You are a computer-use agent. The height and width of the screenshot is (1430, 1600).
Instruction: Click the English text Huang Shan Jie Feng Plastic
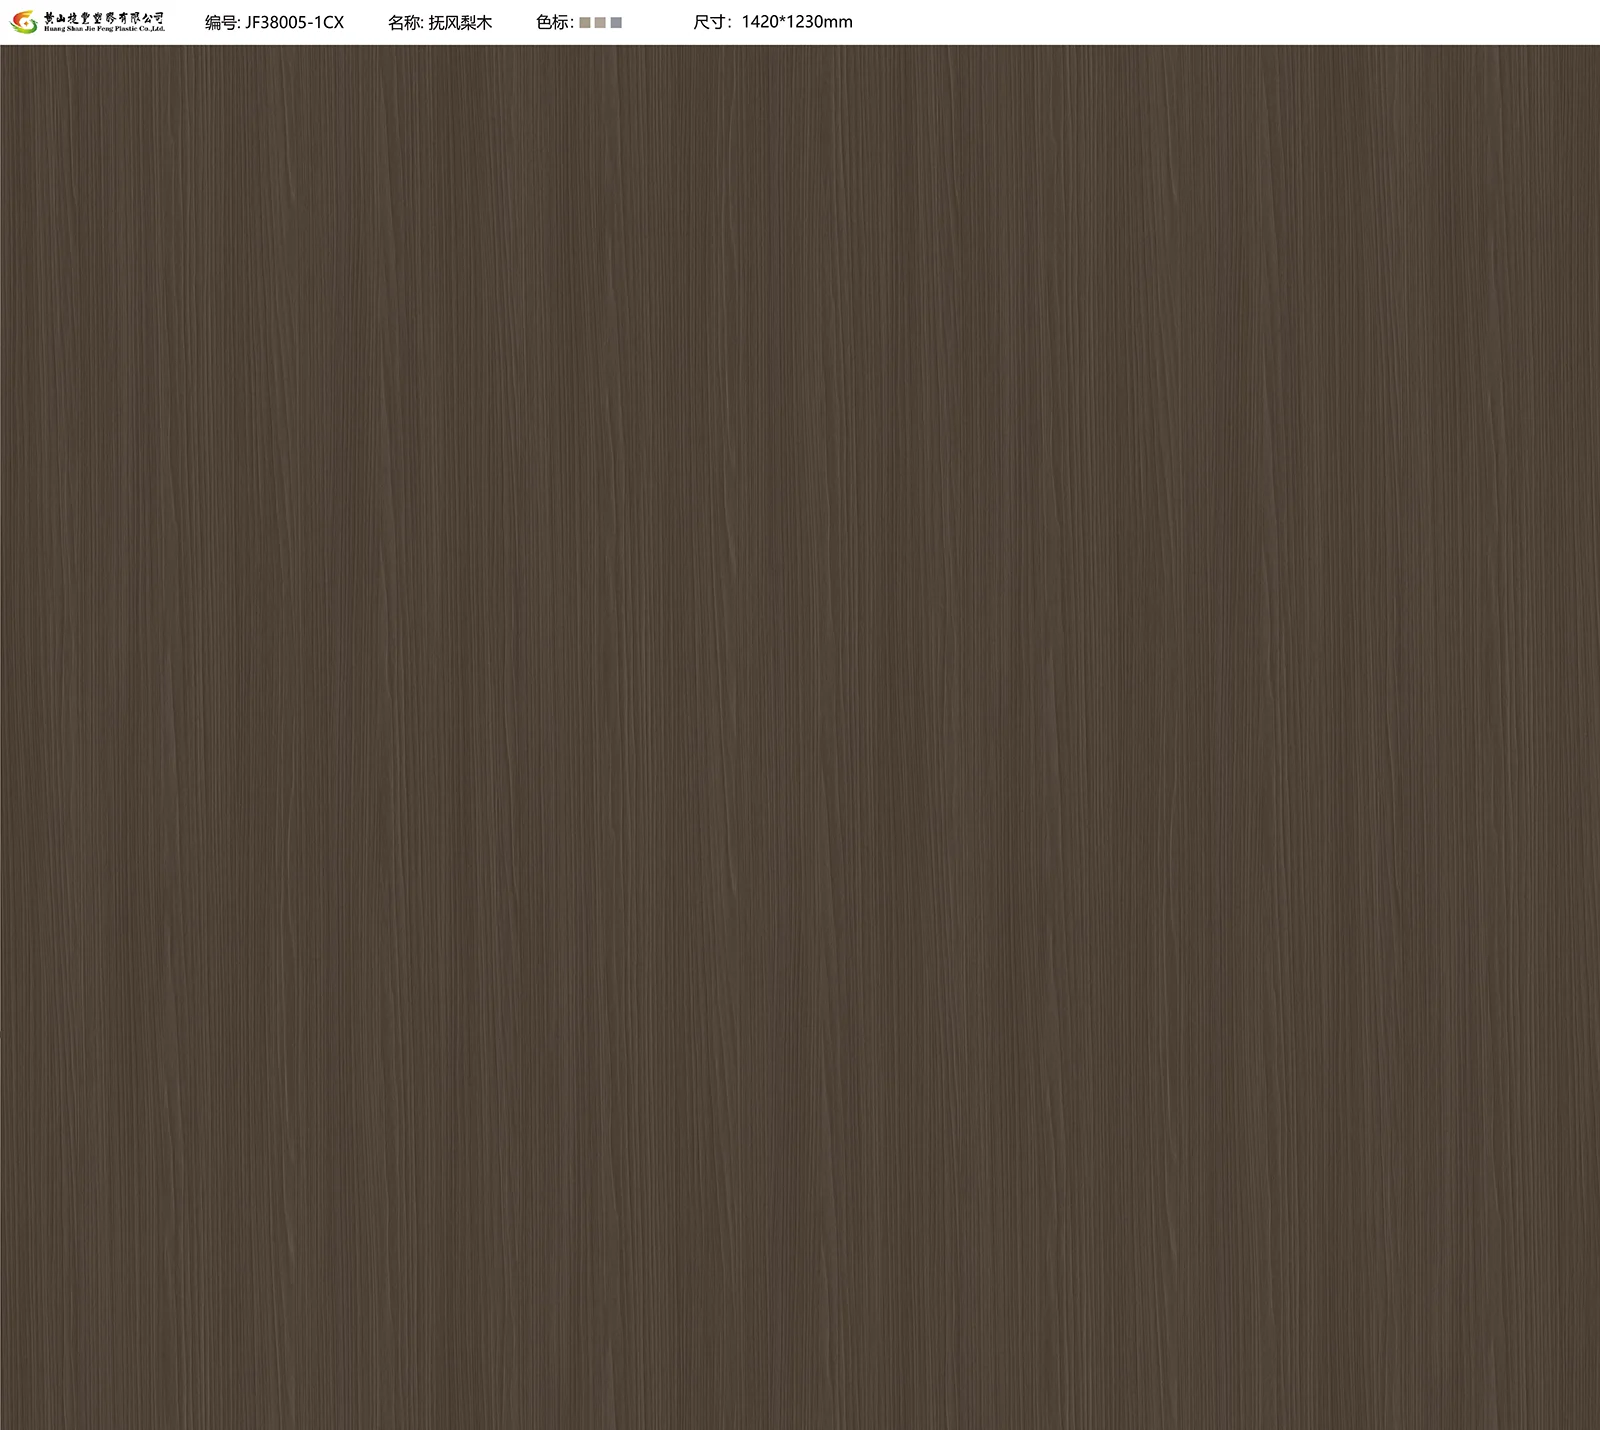[x=92, y=30]
